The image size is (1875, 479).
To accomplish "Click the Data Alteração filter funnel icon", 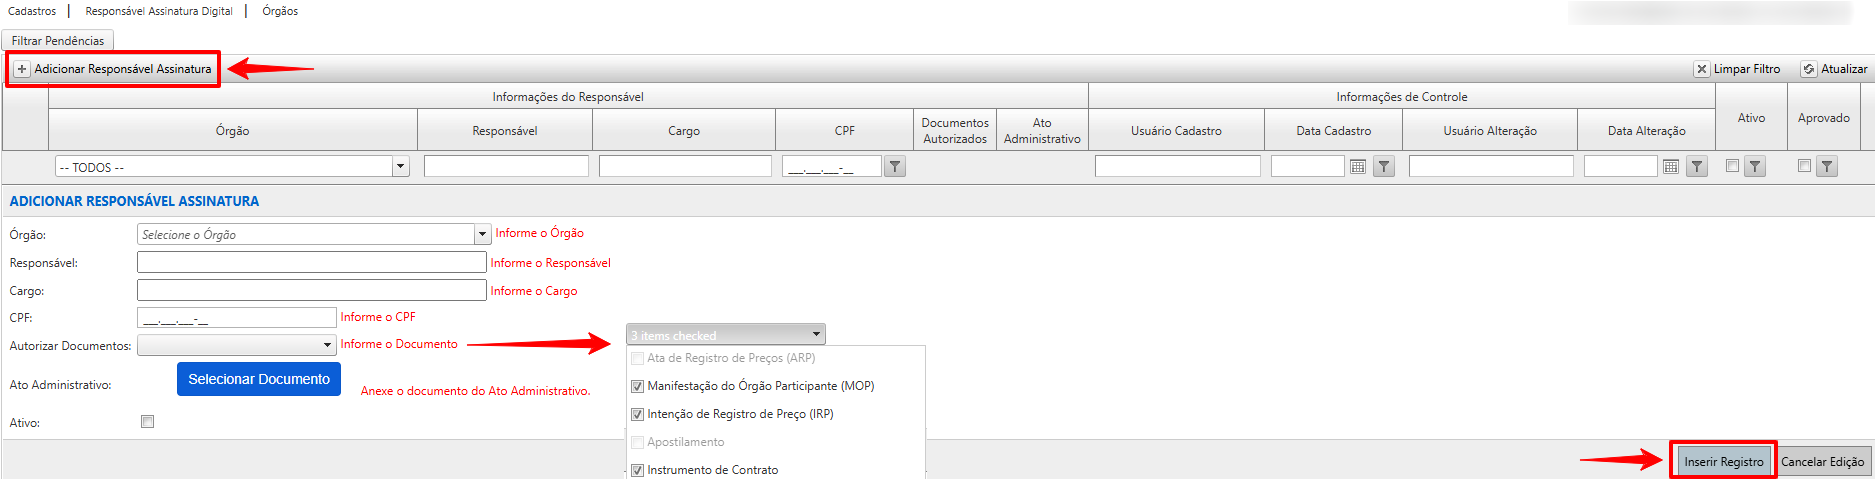I will coord(1697,167).
